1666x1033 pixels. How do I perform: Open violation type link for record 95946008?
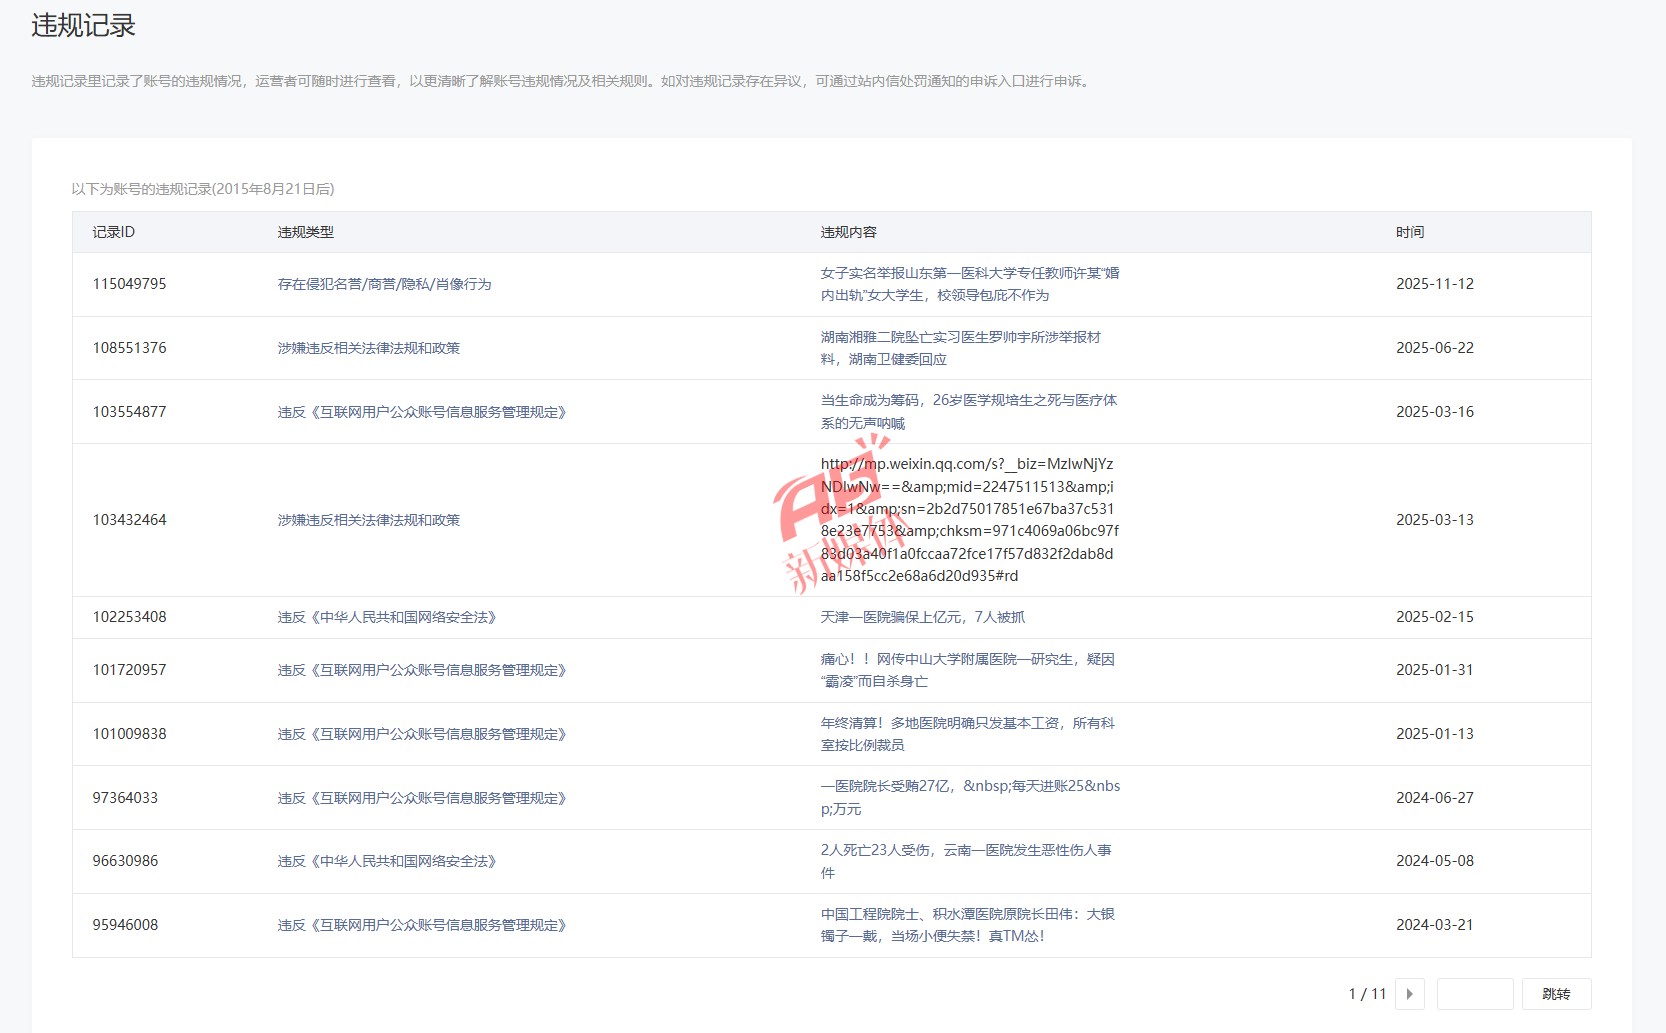(421, 925)
